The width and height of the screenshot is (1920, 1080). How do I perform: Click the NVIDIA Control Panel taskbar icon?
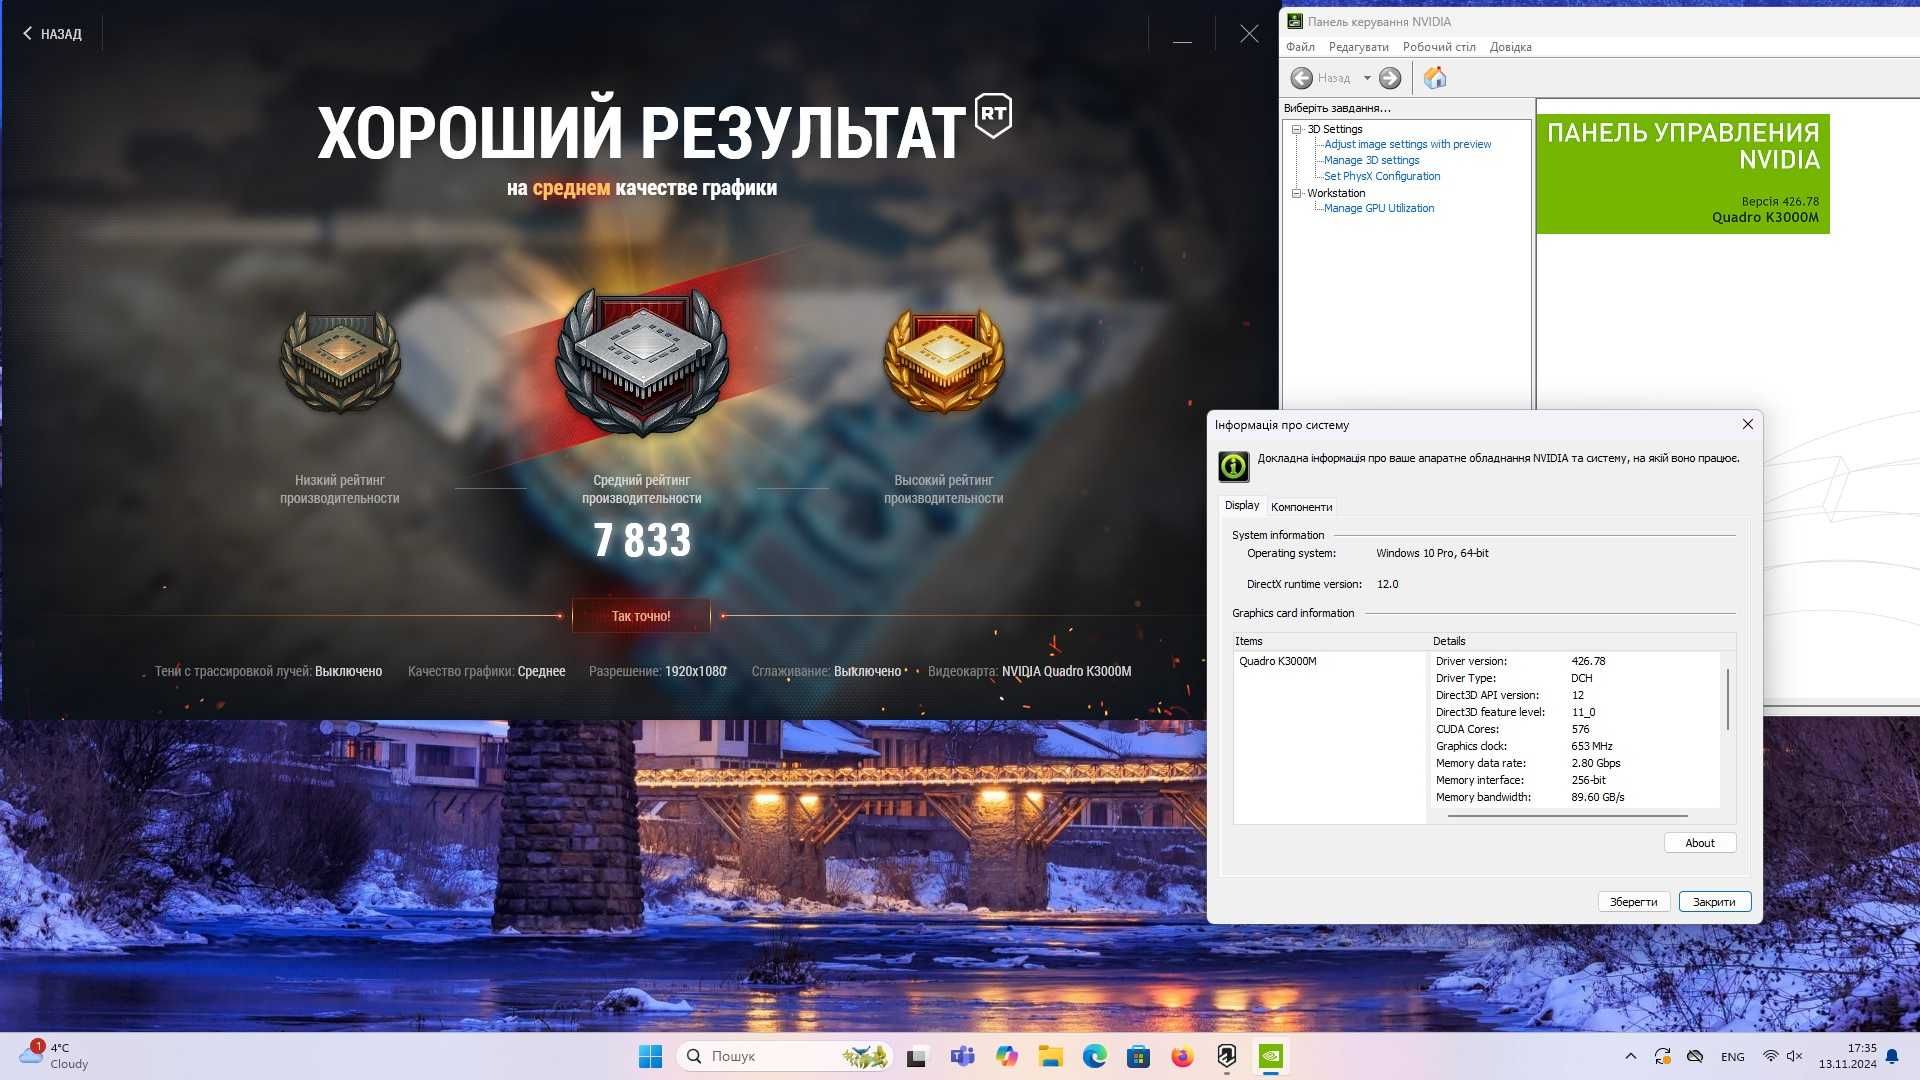1270,1056
